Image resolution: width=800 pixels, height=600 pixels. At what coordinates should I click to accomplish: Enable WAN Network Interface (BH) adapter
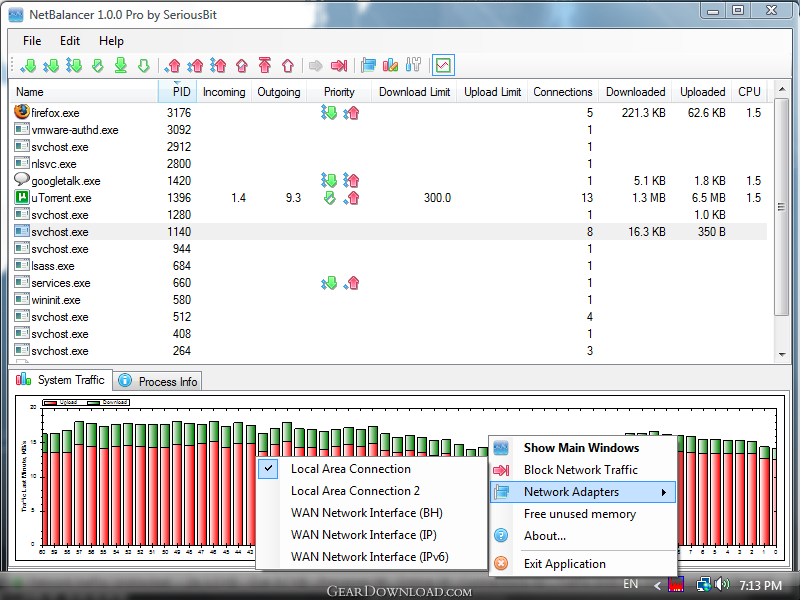[x=372, y=513]
